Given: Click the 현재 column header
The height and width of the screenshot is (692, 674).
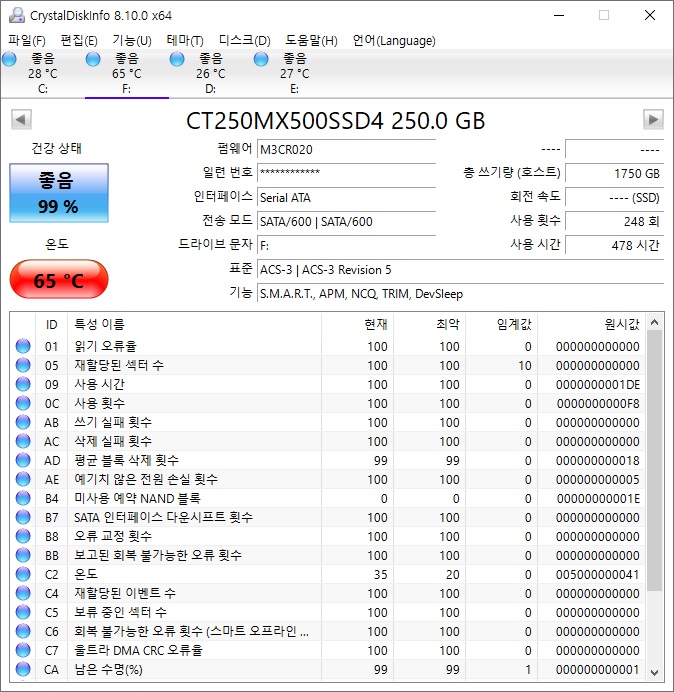Looking at the screenshot, I should pos(358,325).
